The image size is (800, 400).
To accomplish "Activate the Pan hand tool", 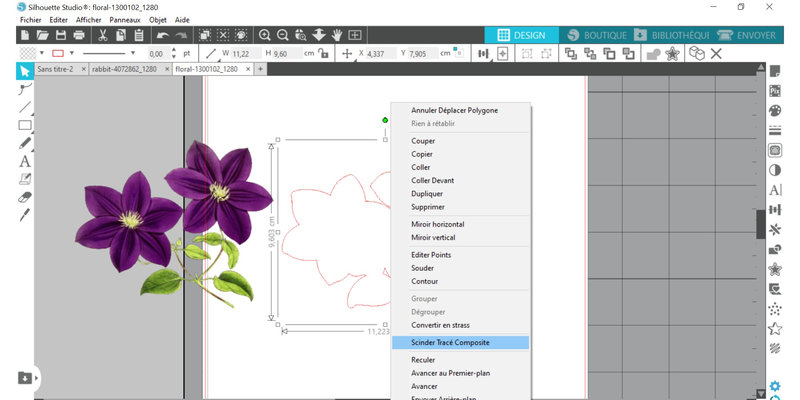I will [335, 35].
